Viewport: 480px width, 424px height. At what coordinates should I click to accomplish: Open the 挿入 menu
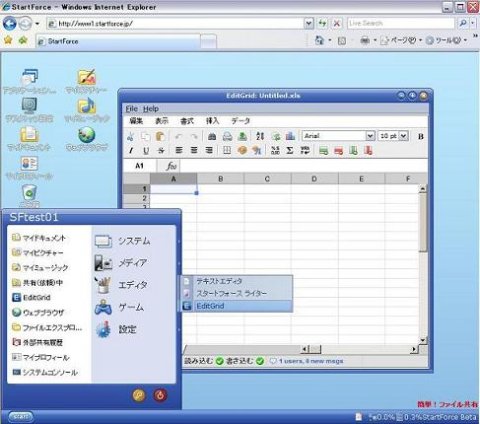tap(212, 121)
